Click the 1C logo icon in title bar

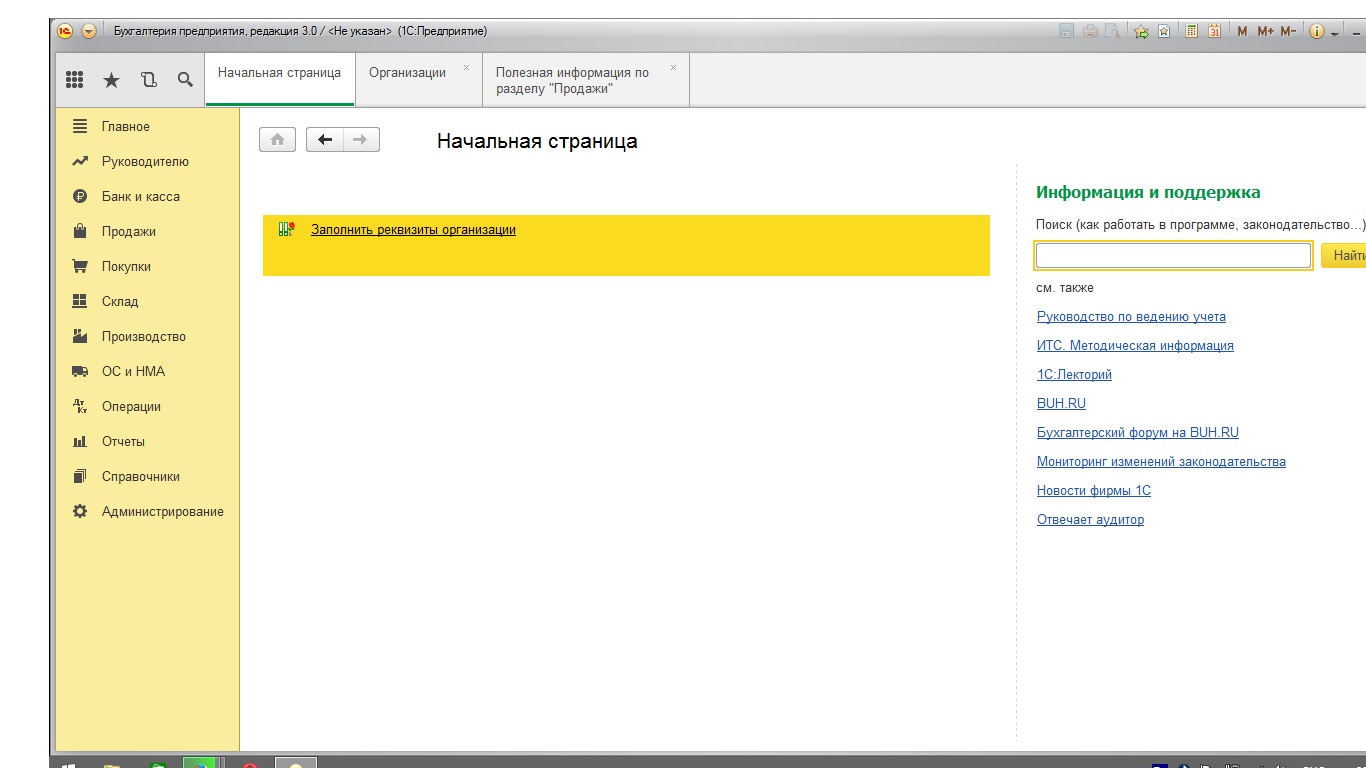tap(65, 31)
